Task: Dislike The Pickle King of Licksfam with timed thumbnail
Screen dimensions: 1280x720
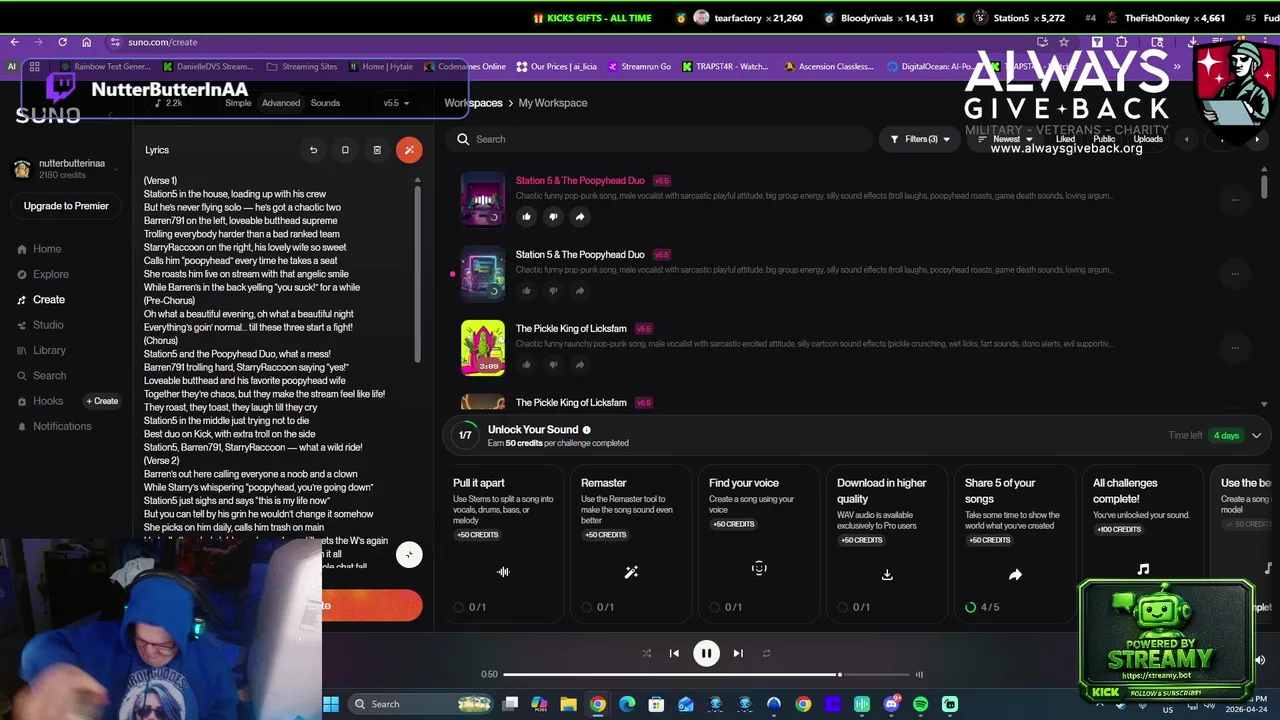Action: pyautogui.click(x=553, y=364)
